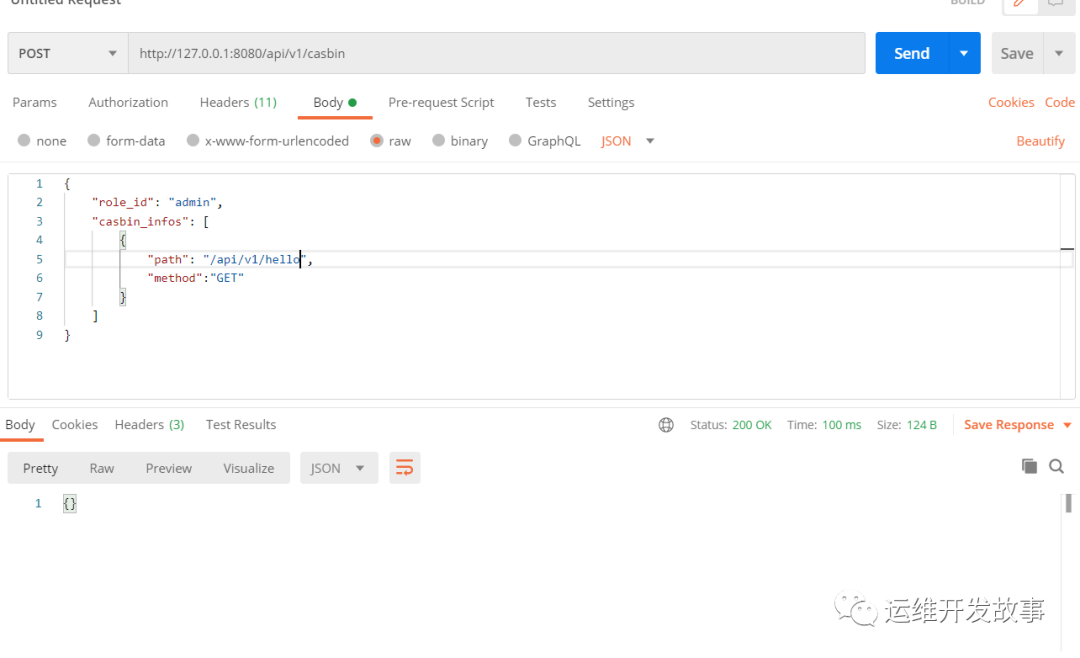Click the pencil edit icon
1080x658 pixels.
coord(1019,3)
